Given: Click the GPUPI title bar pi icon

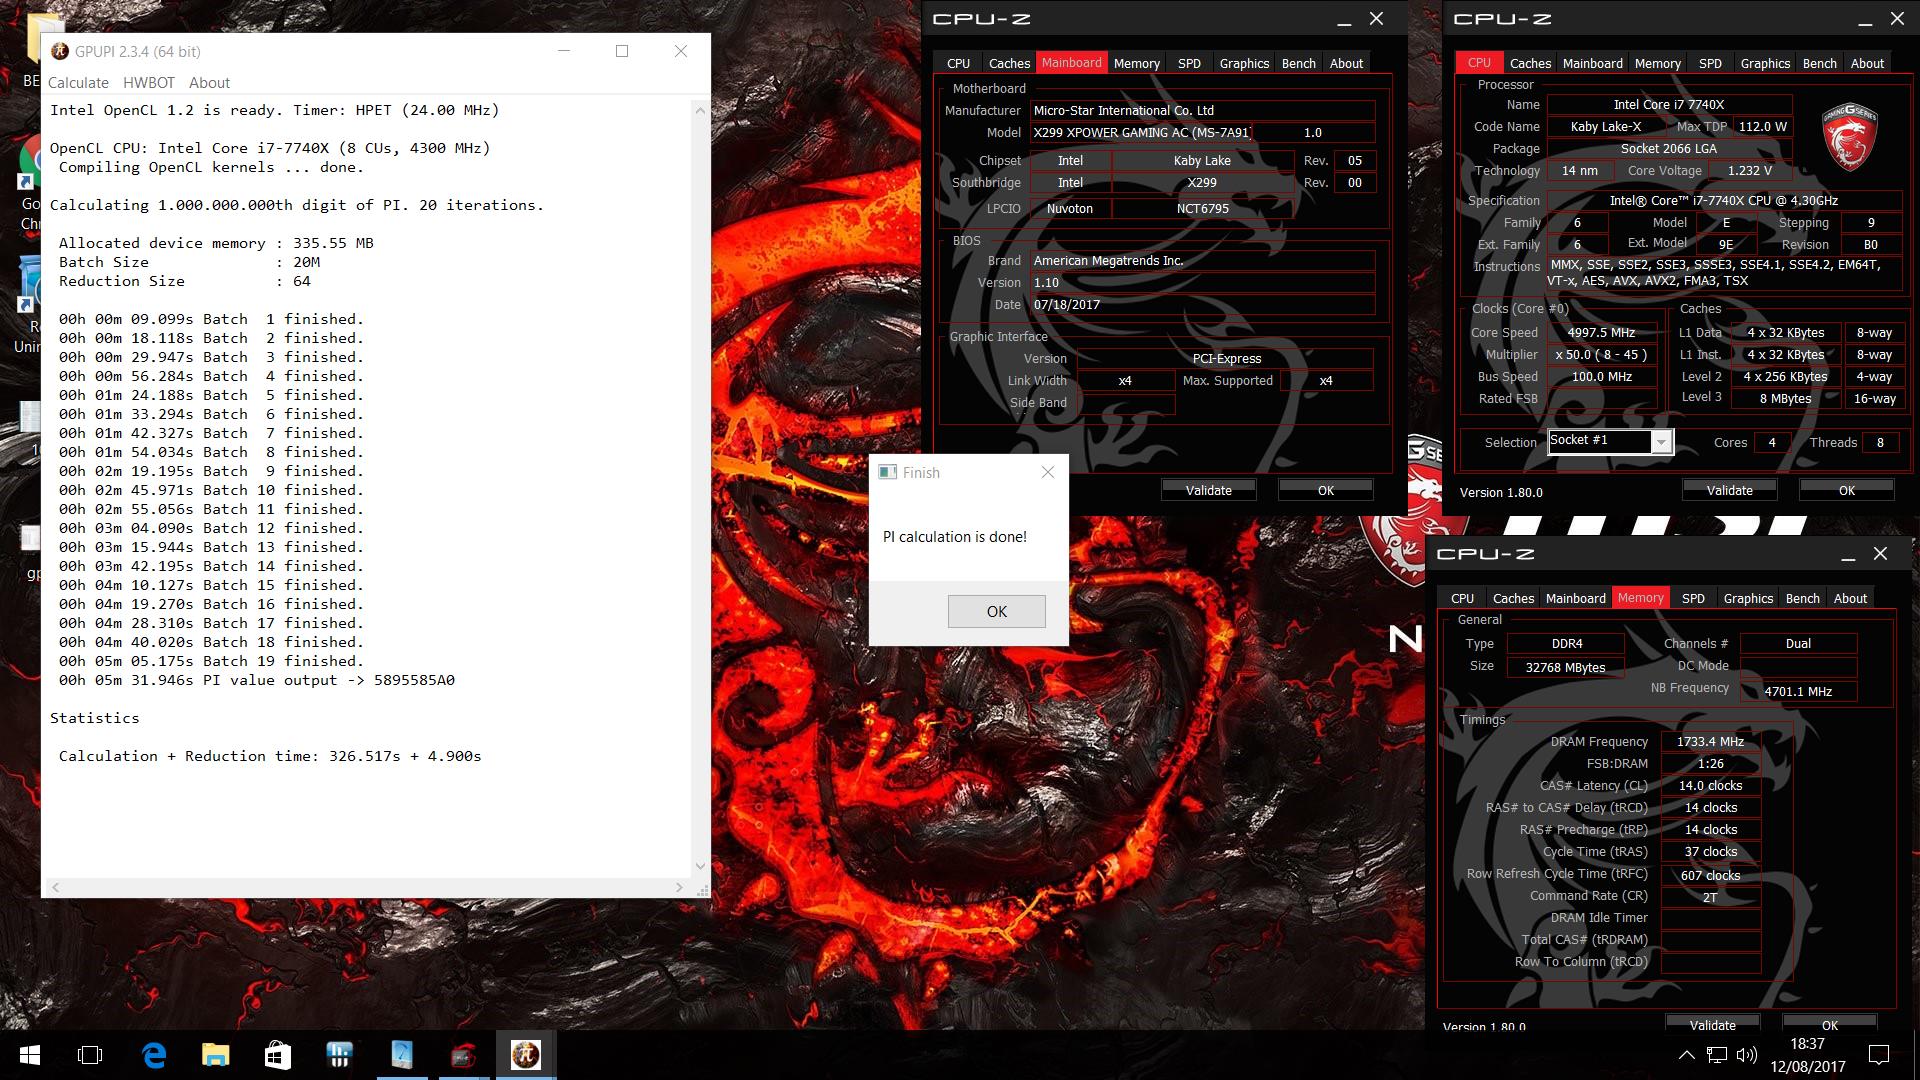Looking at the screenshot, I should tap(60, 51).
